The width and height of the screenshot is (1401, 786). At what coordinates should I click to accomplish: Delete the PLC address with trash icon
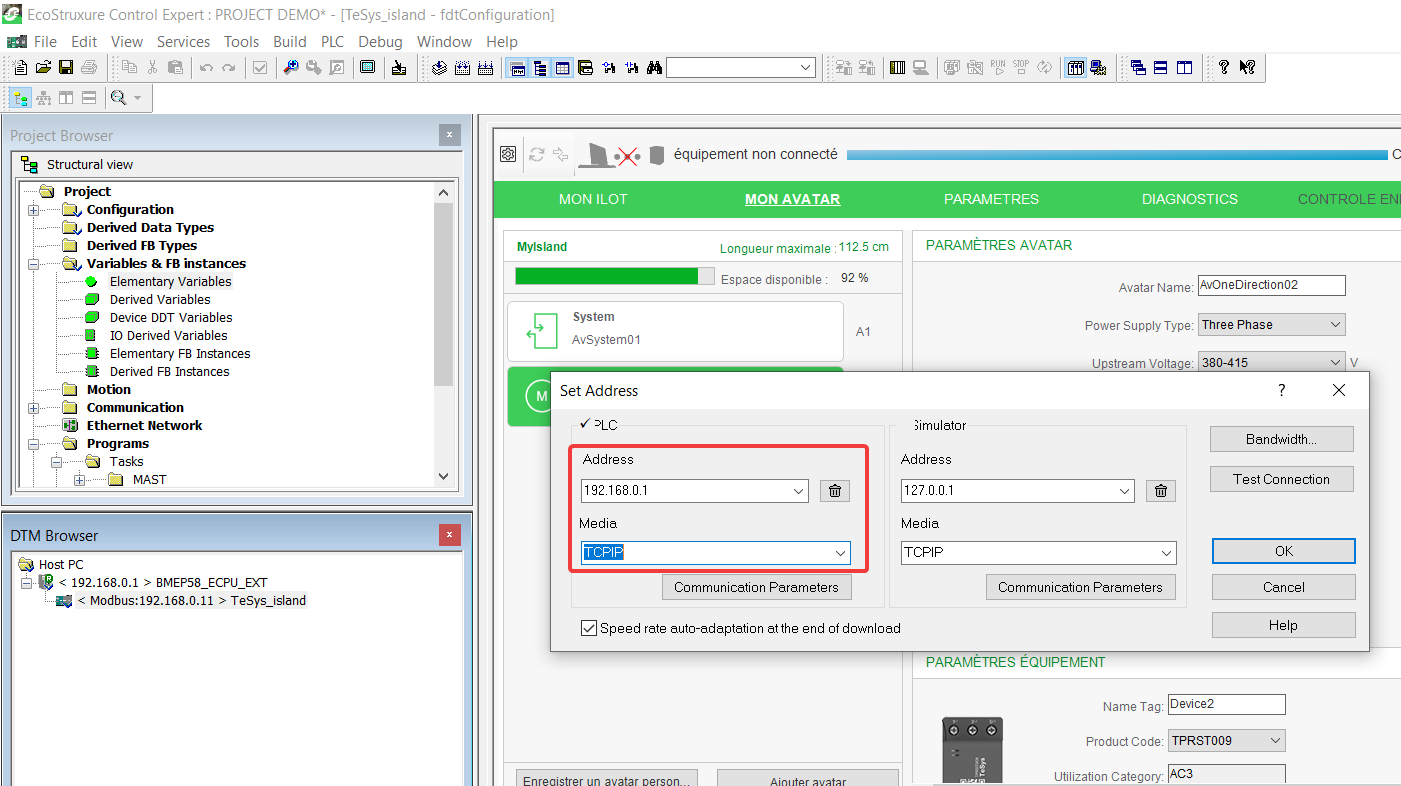835,491
